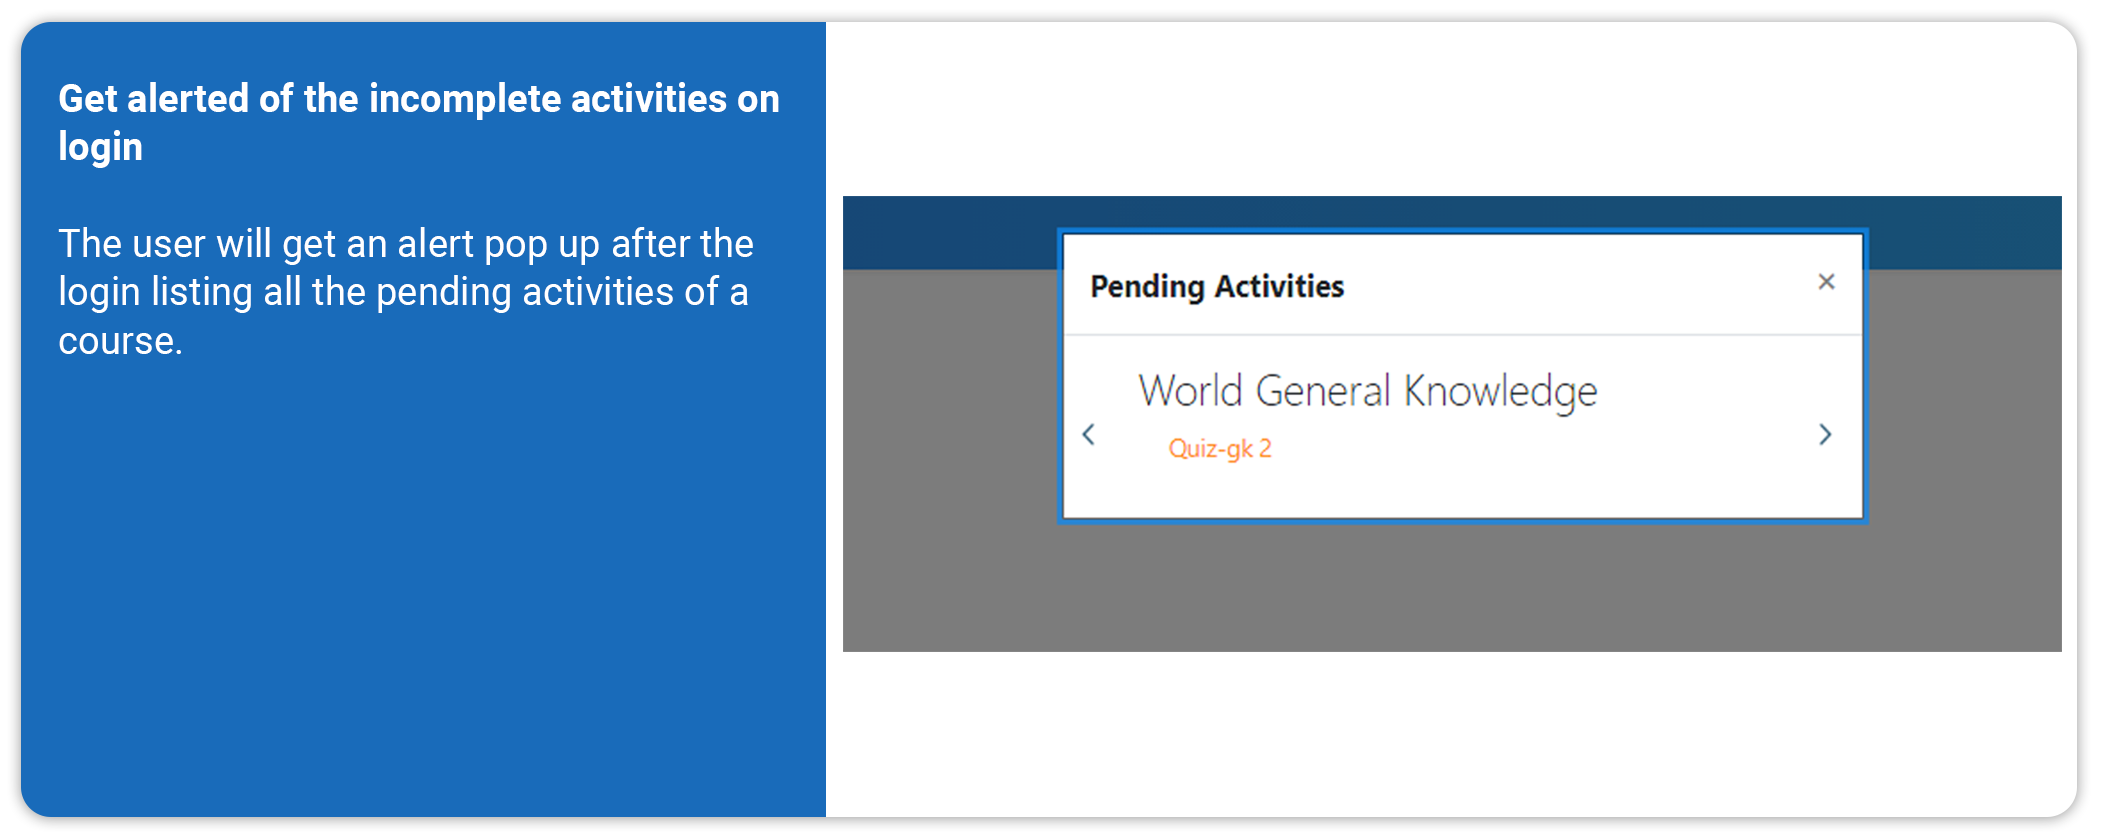Screen dimensions: 2101x839
Task: Advance to next pending activity
Action: pyautogui.click(x=1825, y=435)
